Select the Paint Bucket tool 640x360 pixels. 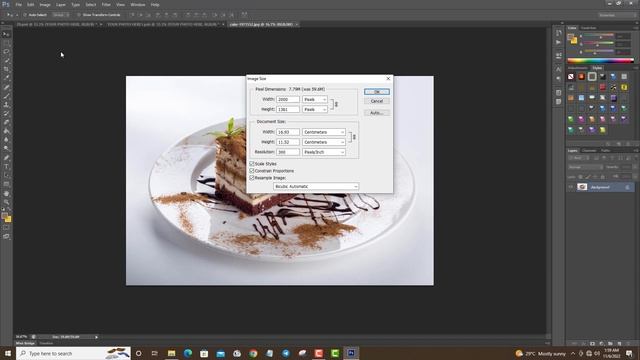[6, 131]
